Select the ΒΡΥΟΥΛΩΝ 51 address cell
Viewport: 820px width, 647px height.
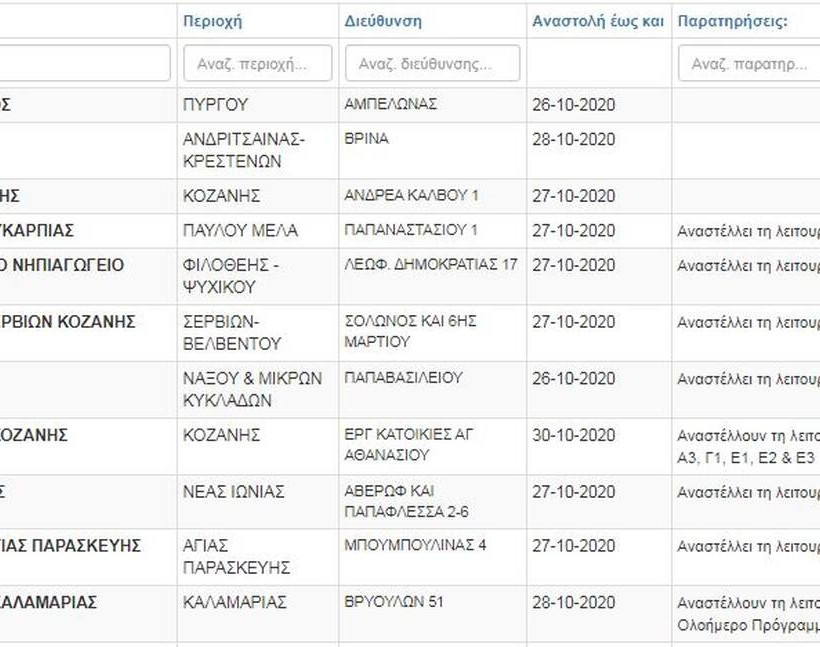coord(394,602)
